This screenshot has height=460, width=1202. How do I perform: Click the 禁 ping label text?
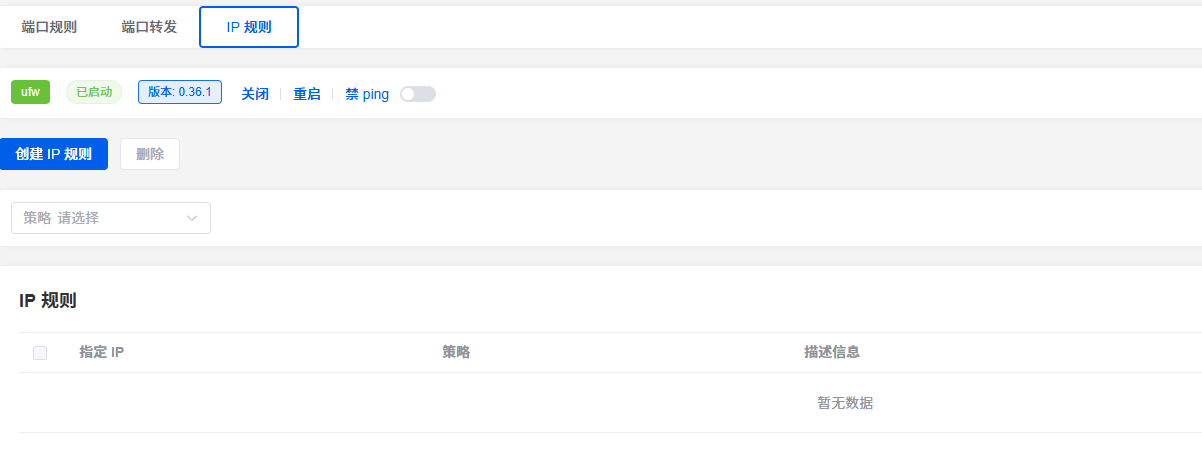tap(367, 94)
